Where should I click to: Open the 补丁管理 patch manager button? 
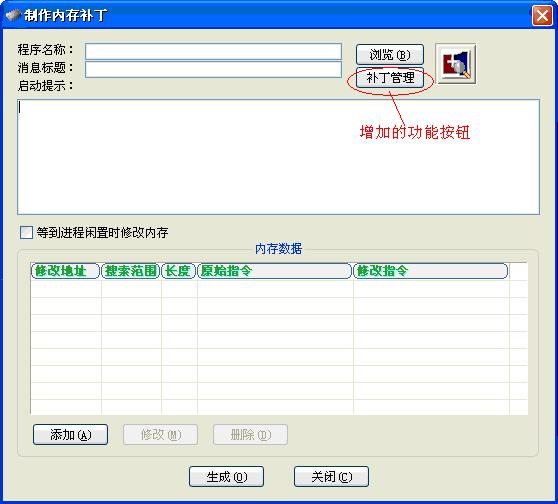pos(390,78)
